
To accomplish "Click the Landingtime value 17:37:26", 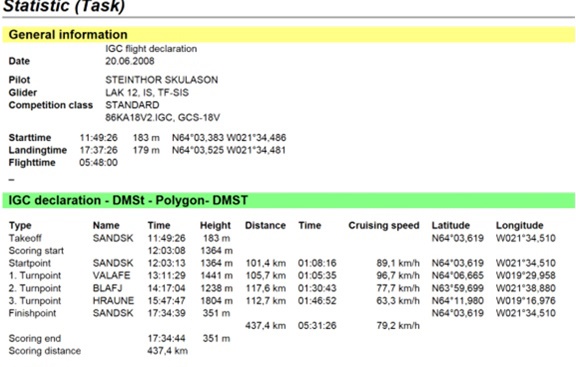I will 98,150.
